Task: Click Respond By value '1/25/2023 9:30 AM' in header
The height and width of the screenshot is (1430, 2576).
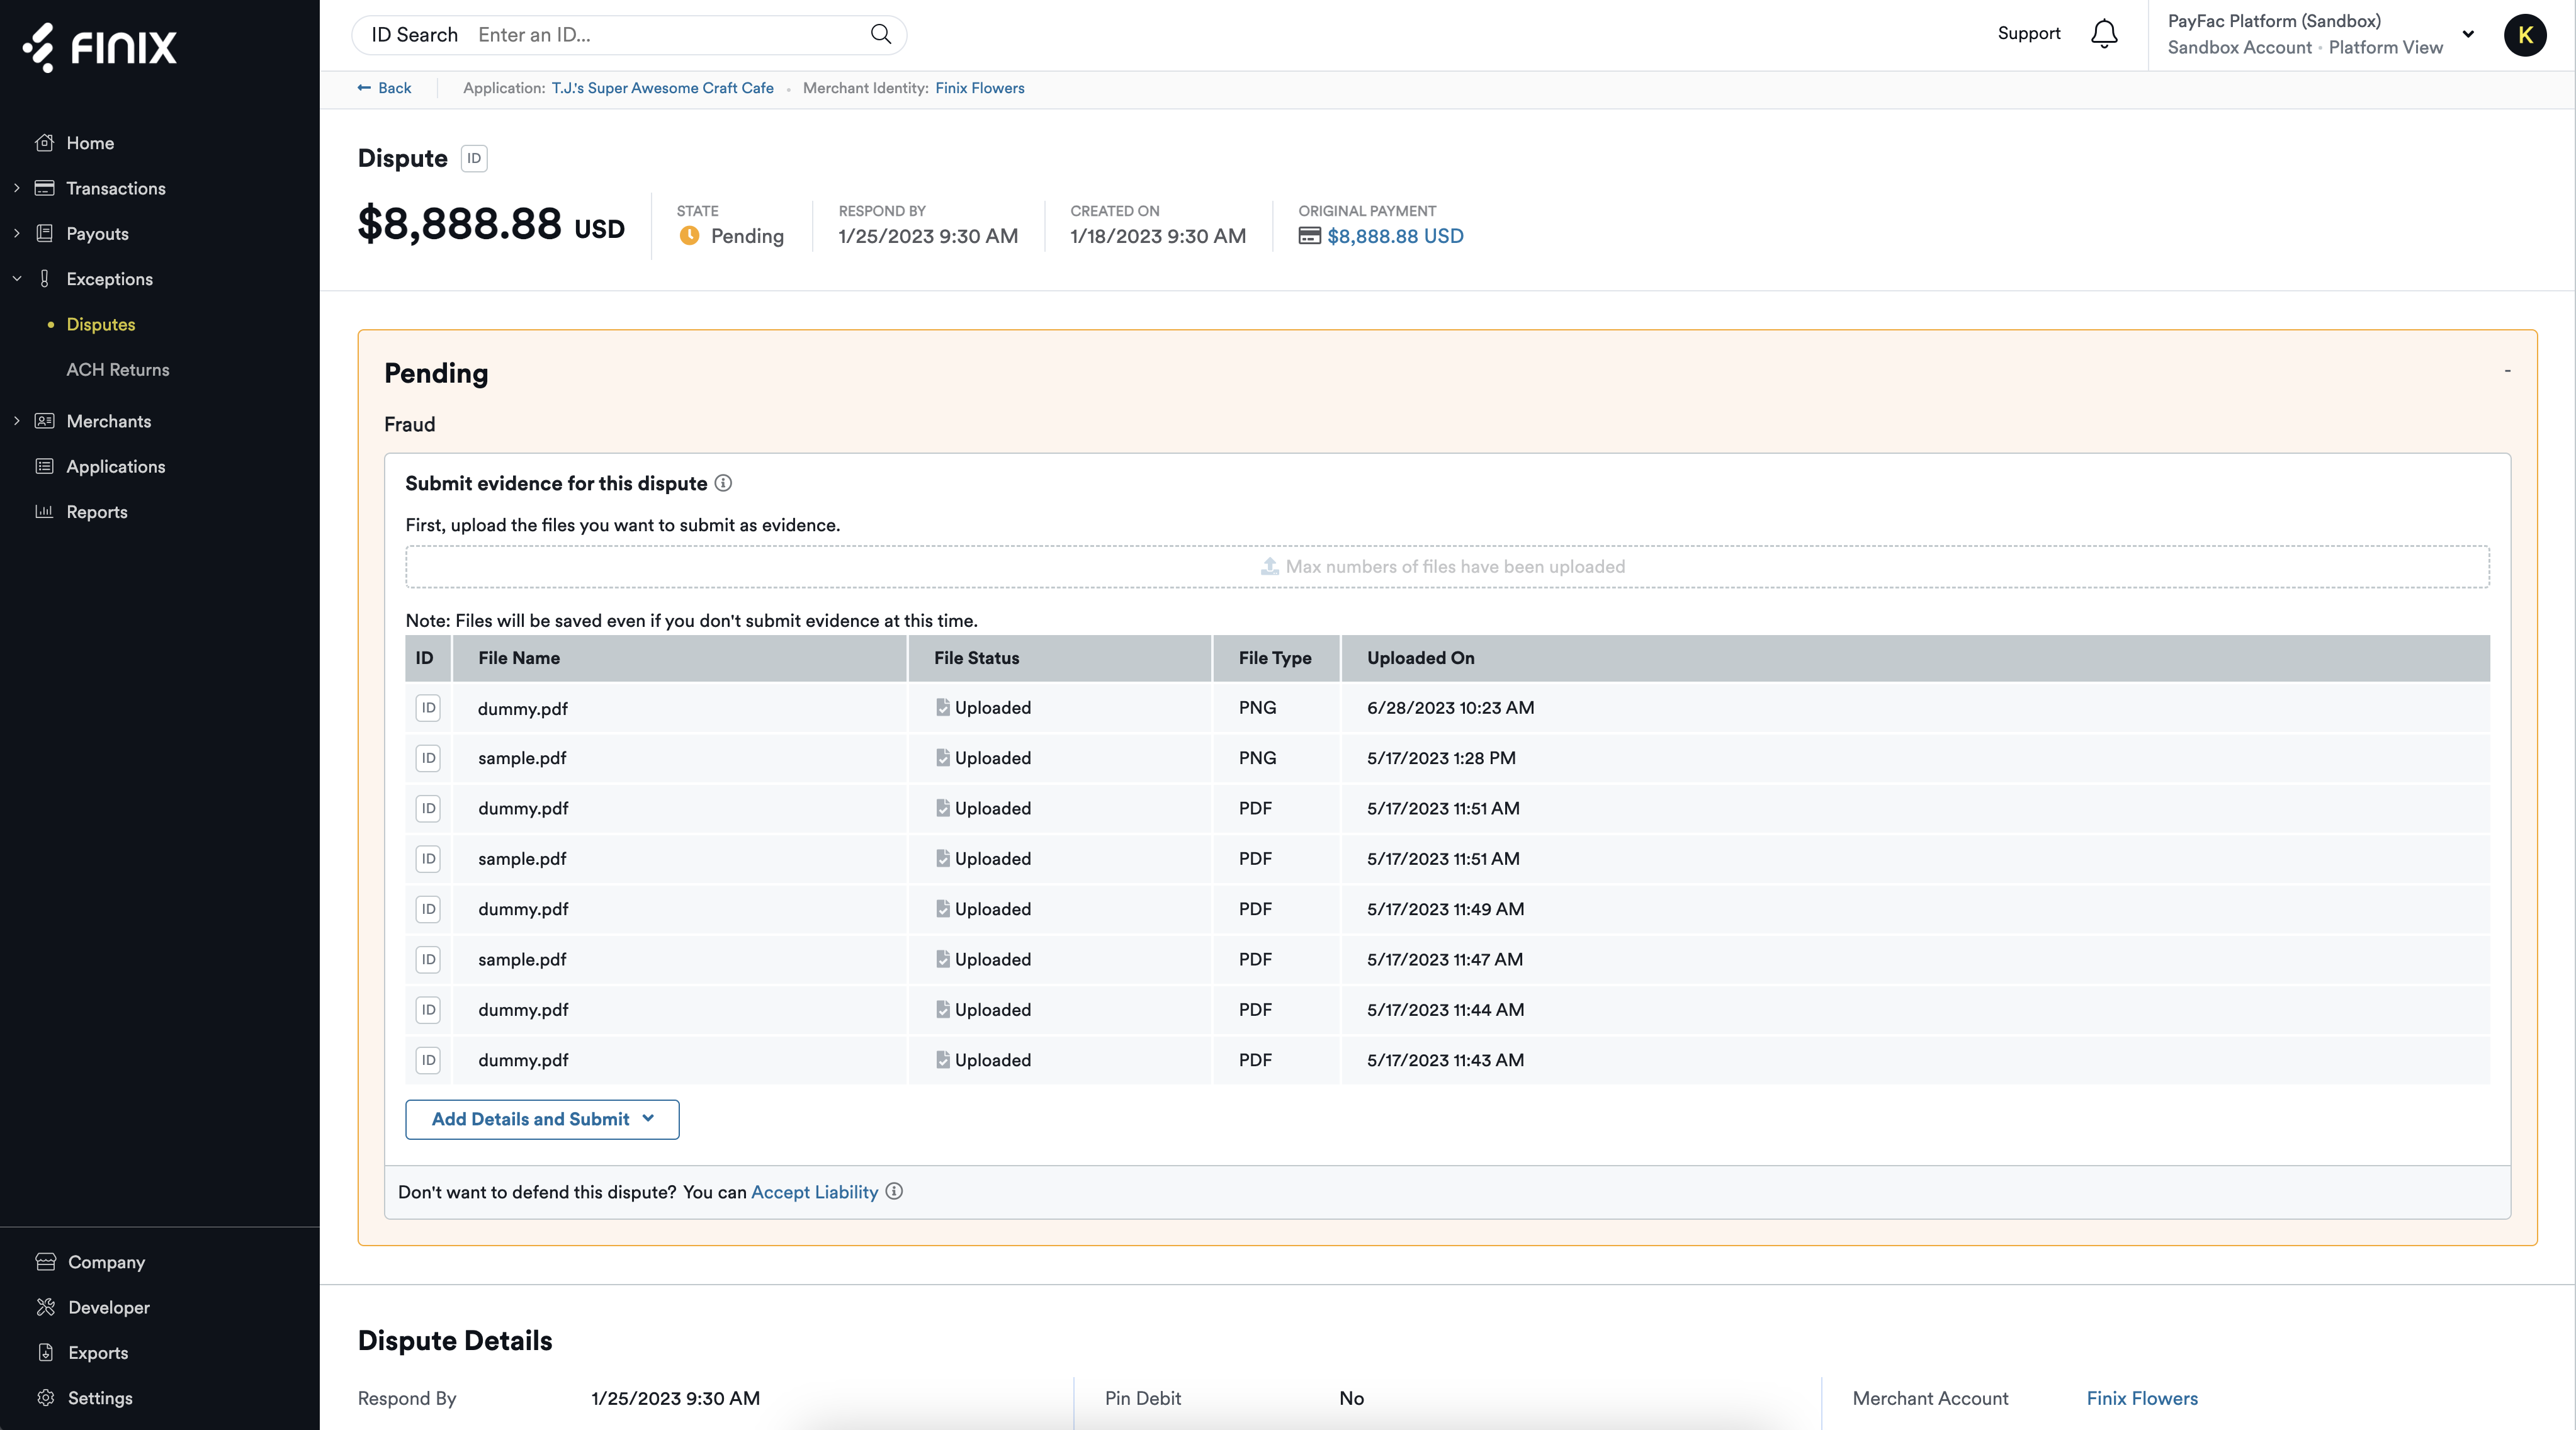Action: pyautogui.click(x=928, y=236)
